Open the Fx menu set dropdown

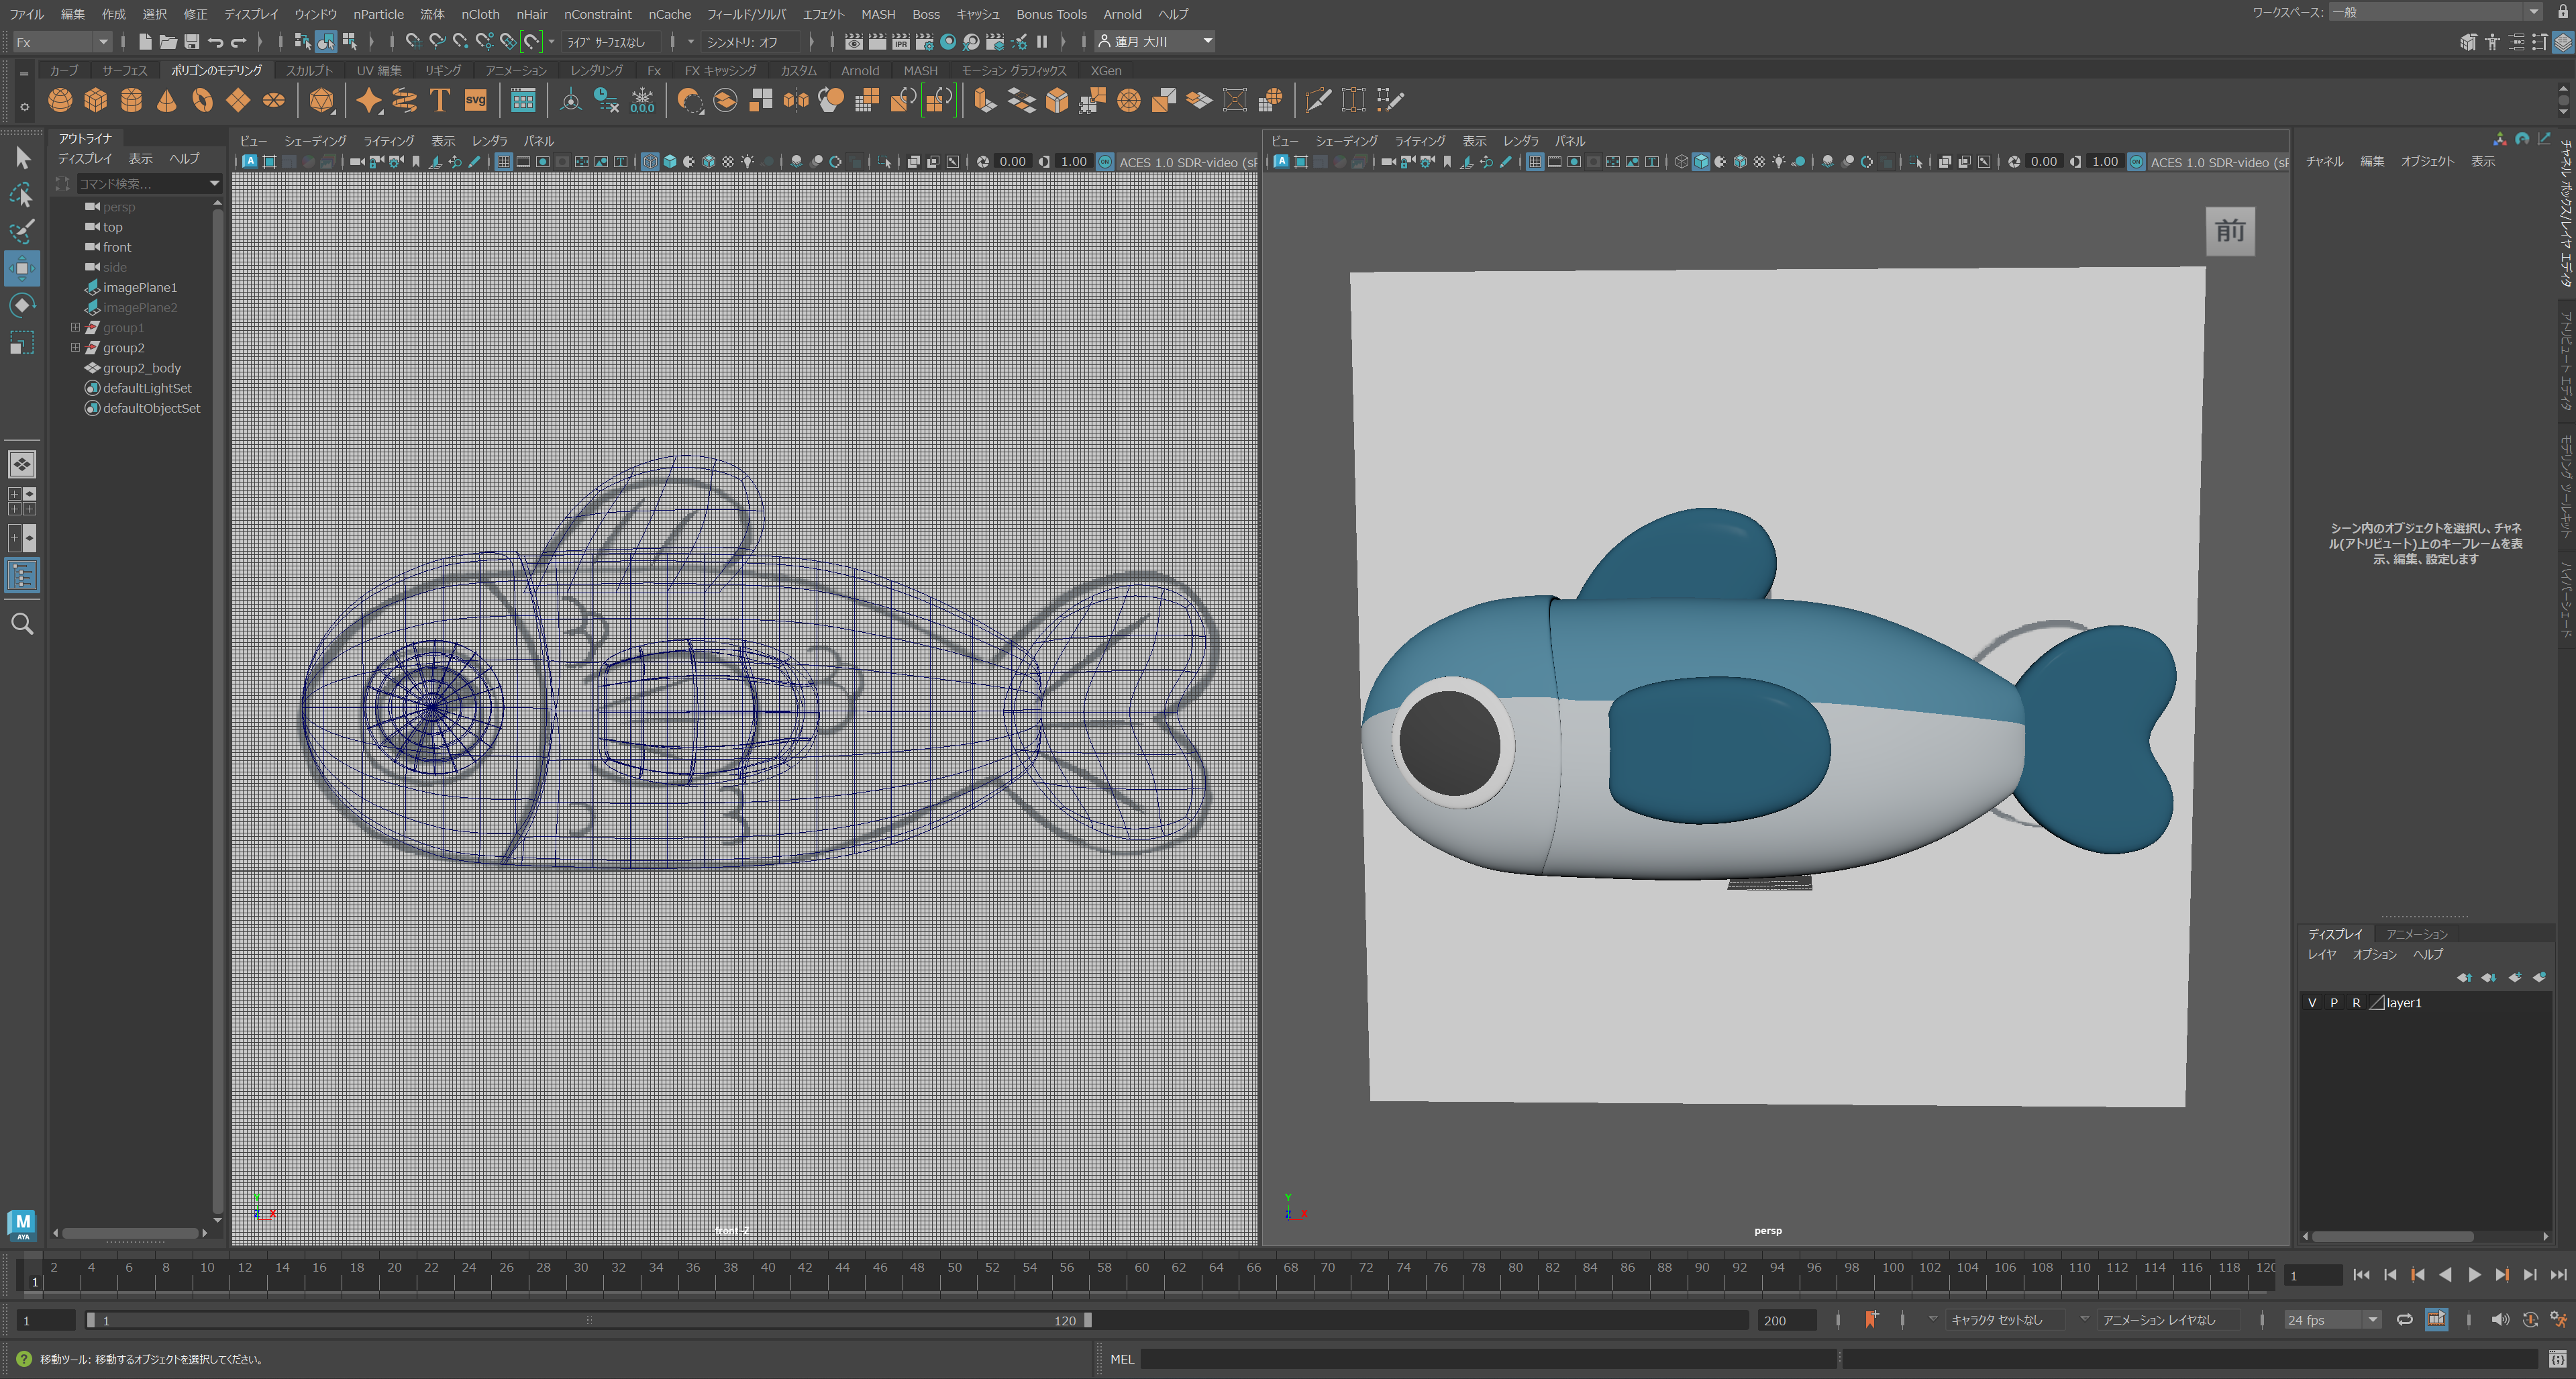62,42
